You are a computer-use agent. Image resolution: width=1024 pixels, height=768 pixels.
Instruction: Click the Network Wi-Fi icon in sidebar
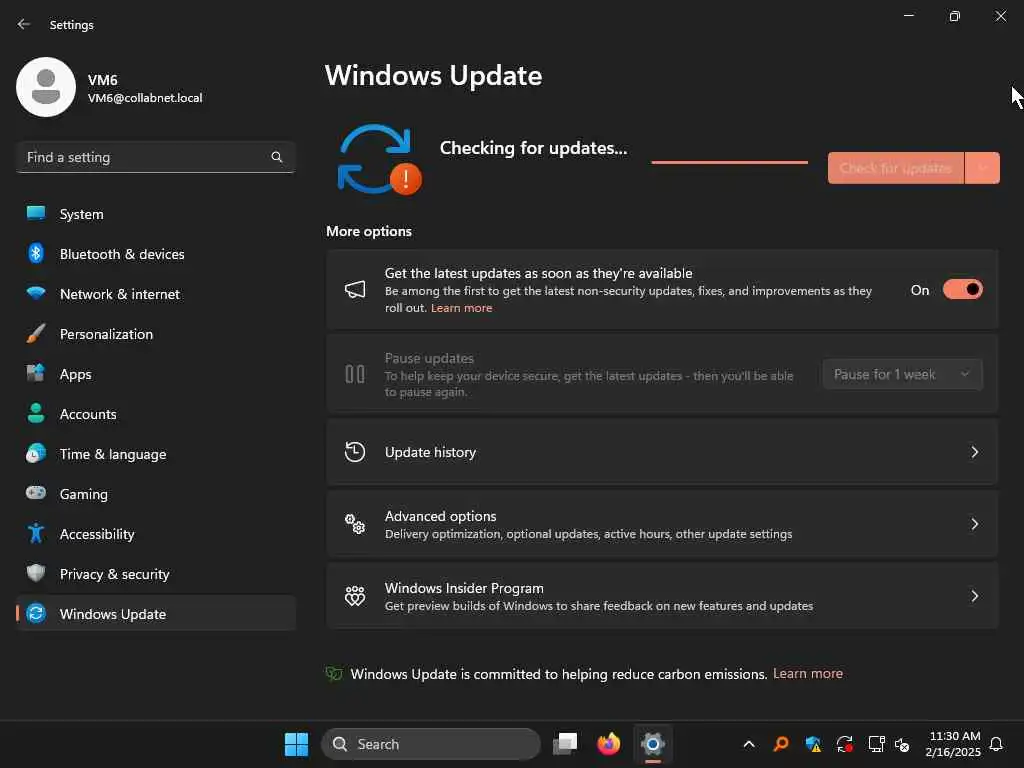coord(36,293)
